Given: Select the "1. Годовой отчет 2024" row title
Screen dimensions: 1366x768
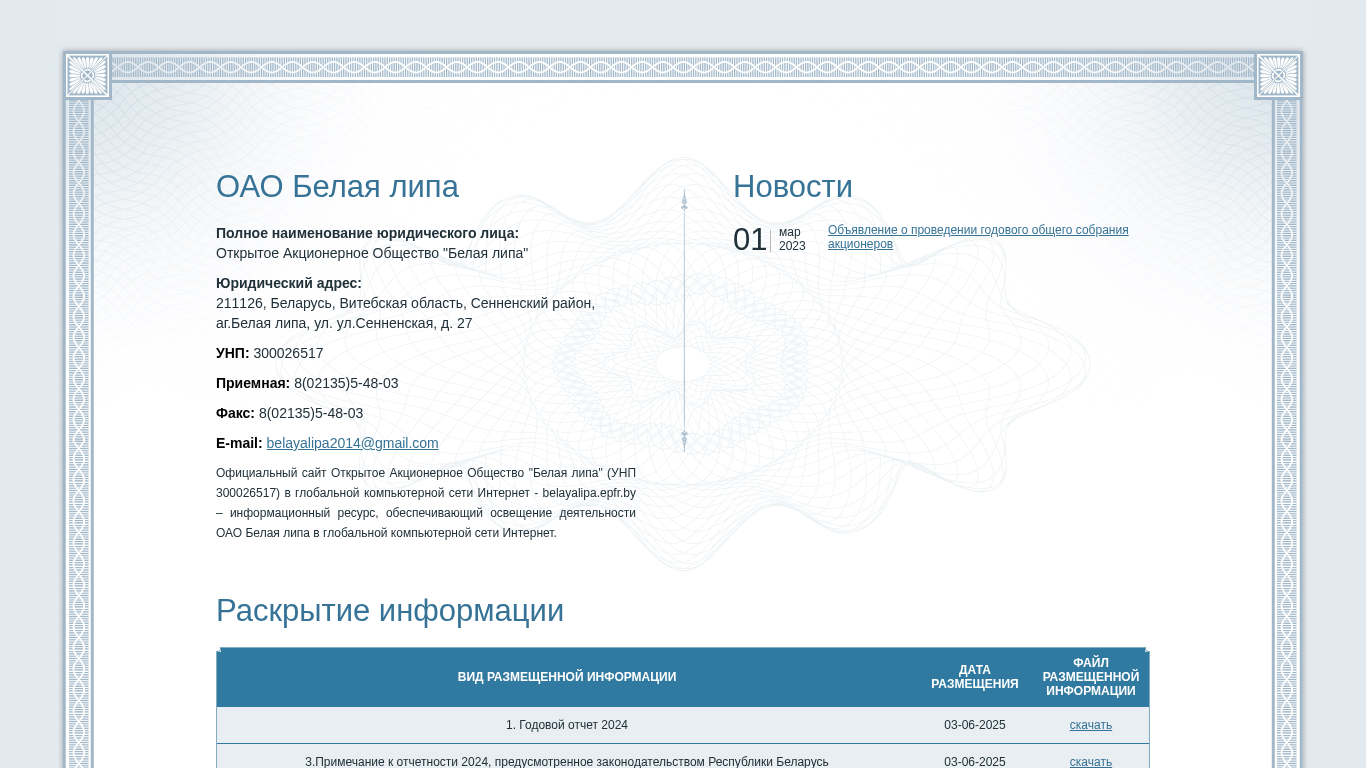Looking at the screenshot, I should tap(566, 725).
